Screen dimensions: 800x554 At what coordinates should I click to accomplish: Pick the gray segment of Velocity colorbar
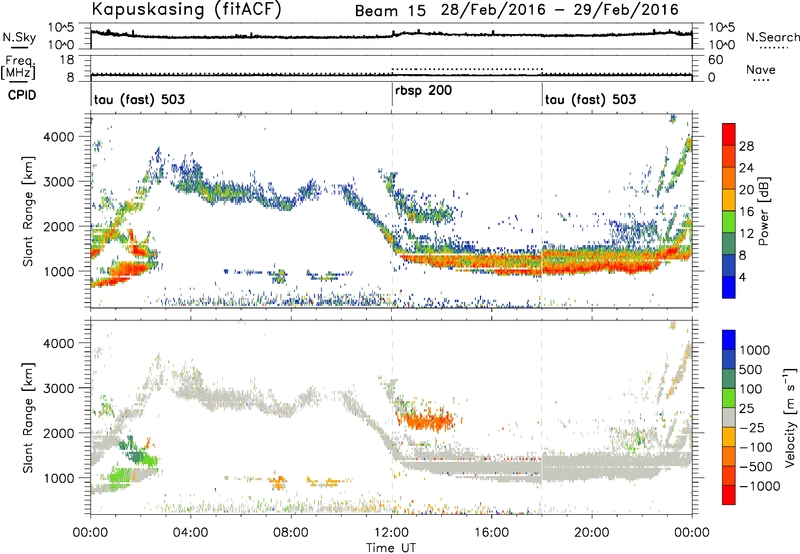[x=729, y=417]
